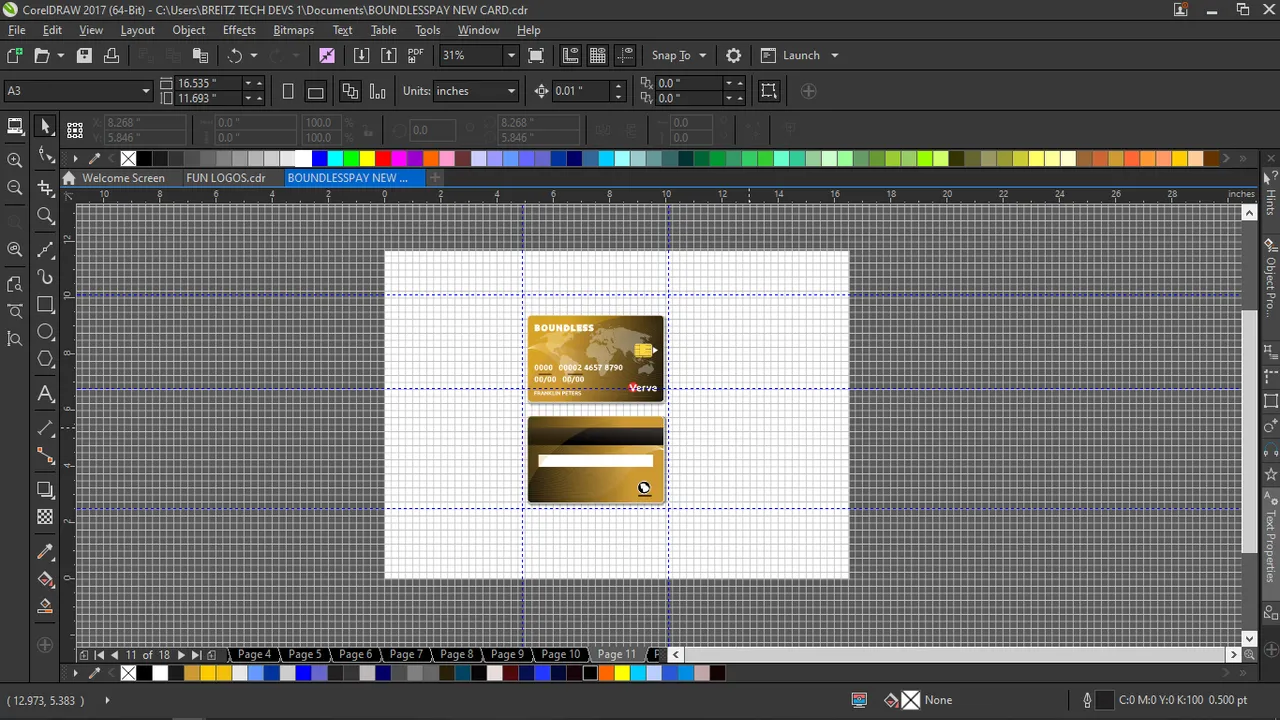Viewport: 1280px width, 720px height.
Task: Click the Zoom Out icon in the zoom toolbar
Action: tap(14, 188)
